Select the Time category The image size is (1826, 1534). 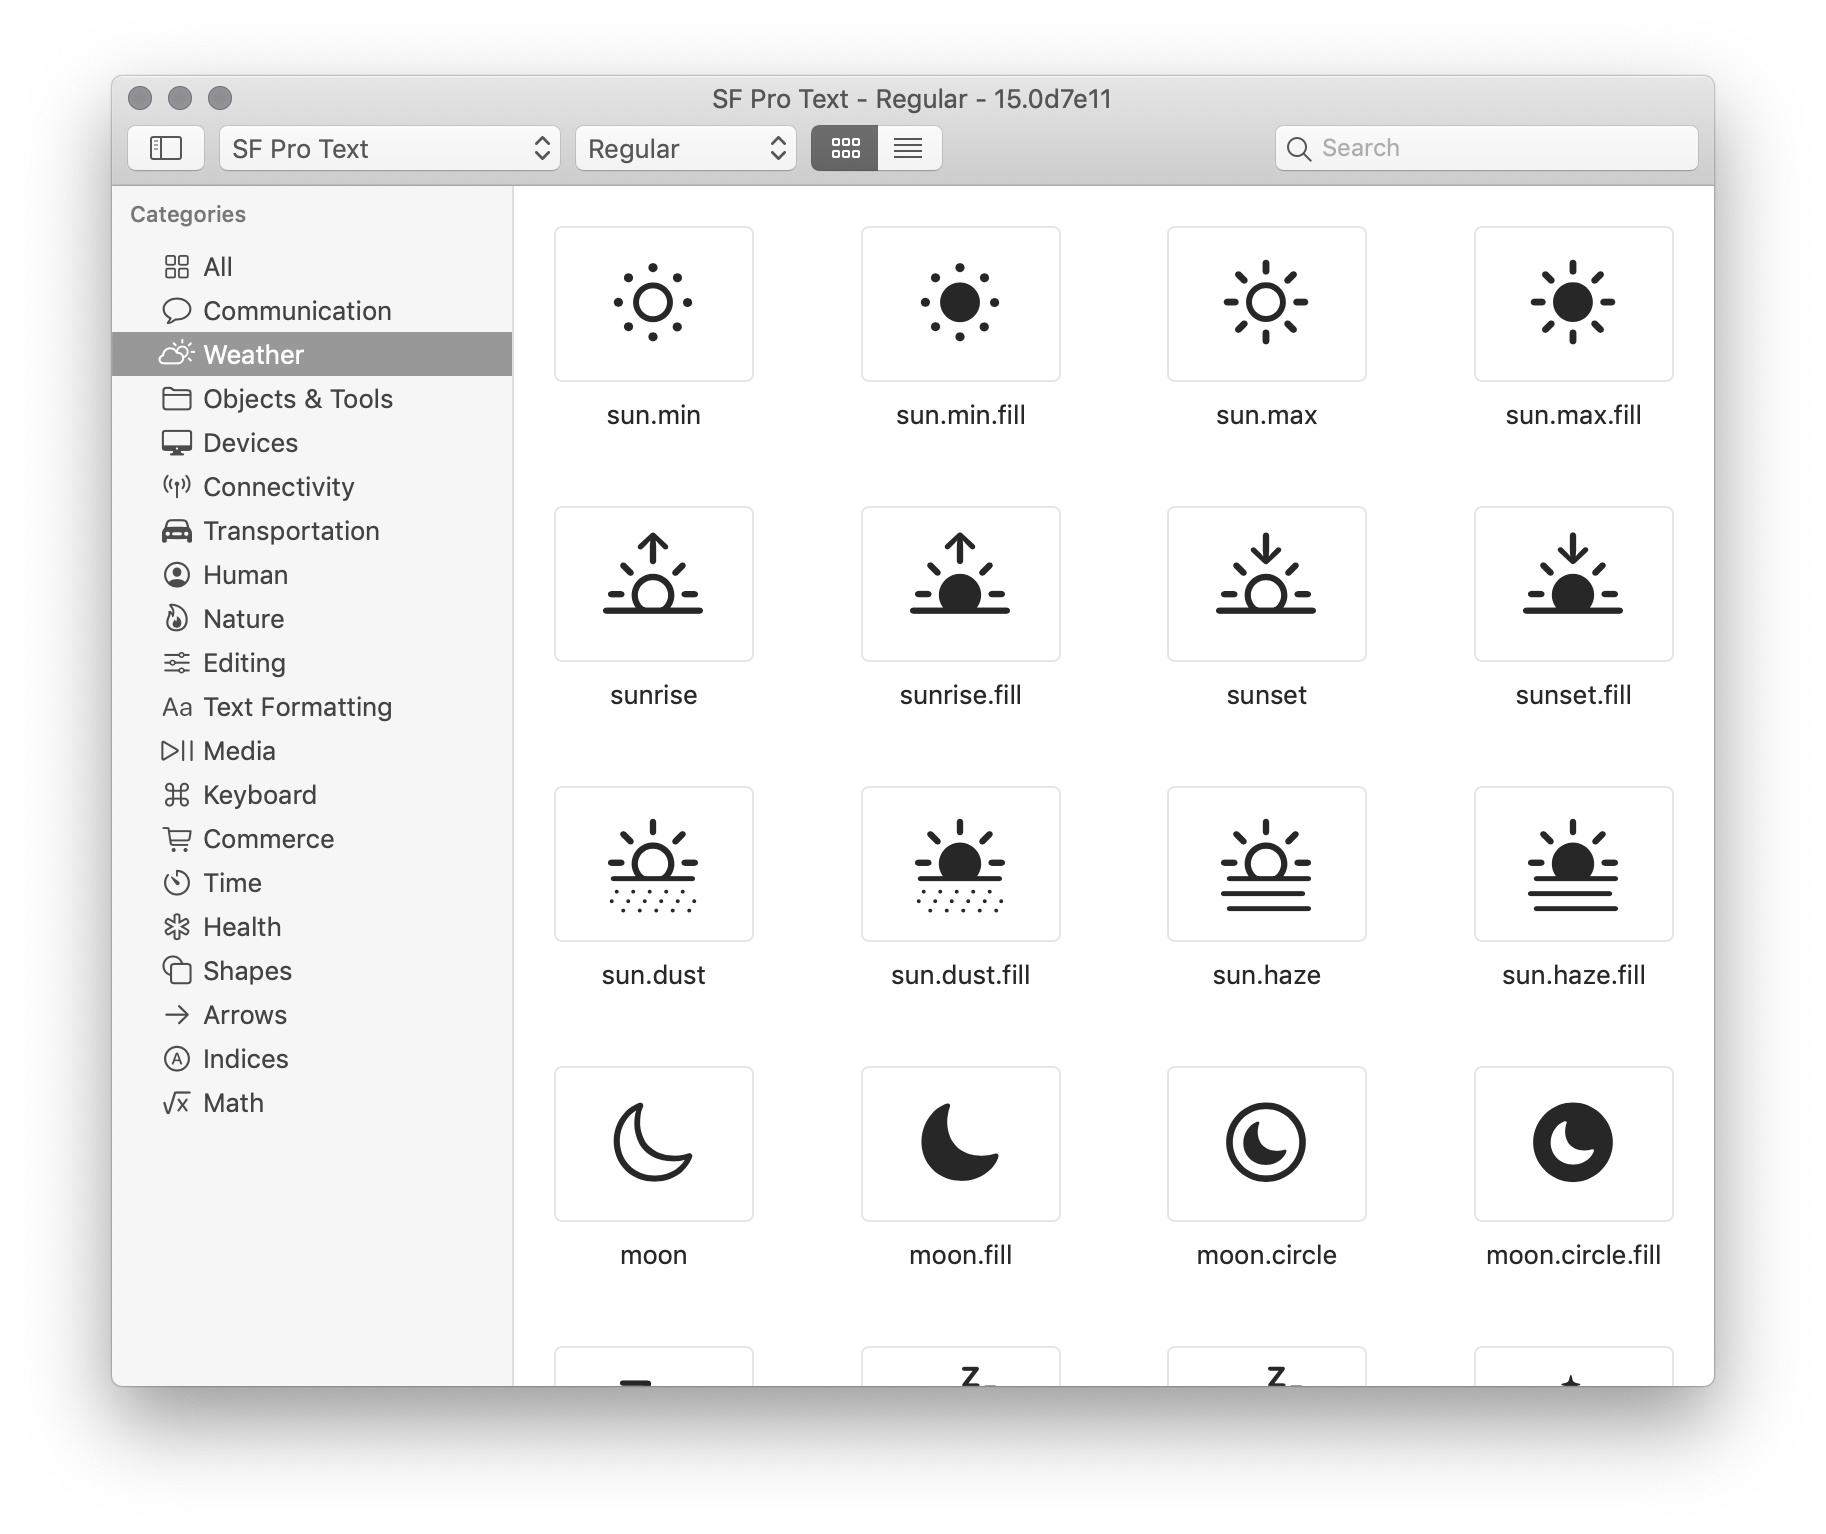(312, 883)
